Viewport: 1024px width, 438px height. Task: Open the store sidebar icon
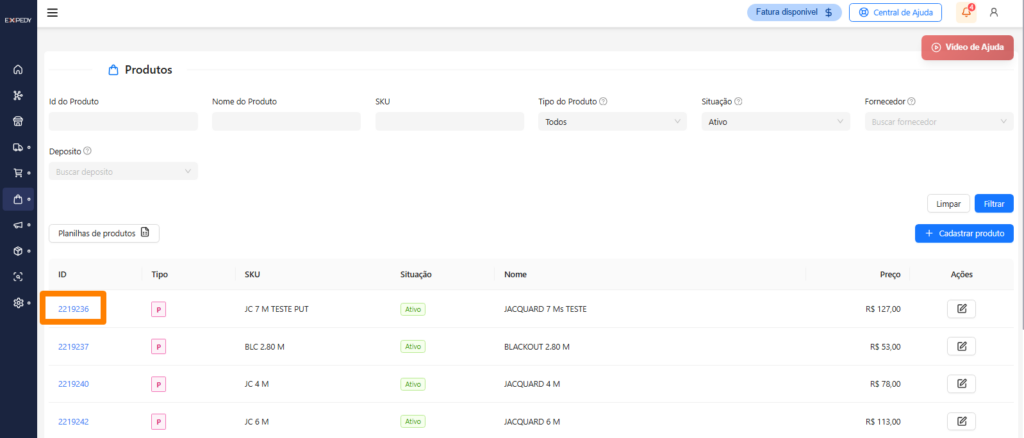pos(18,121)
